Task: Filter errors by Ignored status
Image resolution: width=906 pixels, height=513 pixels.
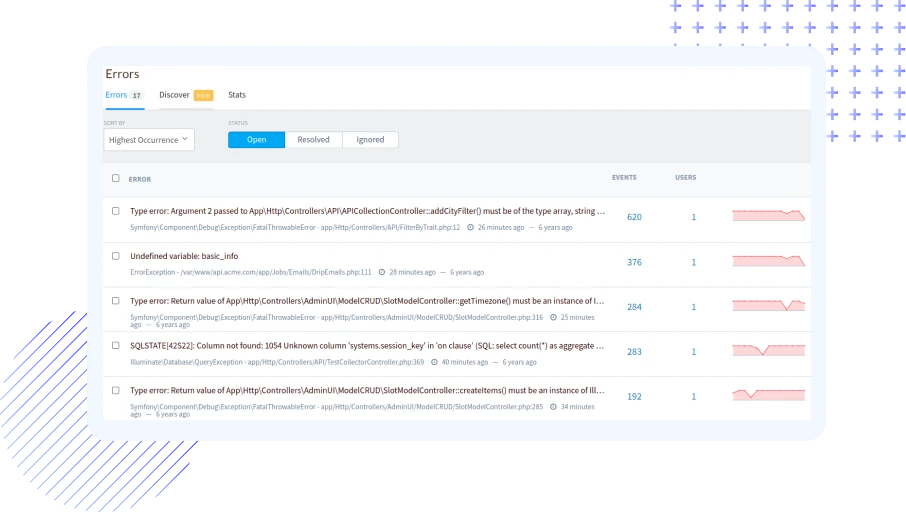Action: click(370, 140)
